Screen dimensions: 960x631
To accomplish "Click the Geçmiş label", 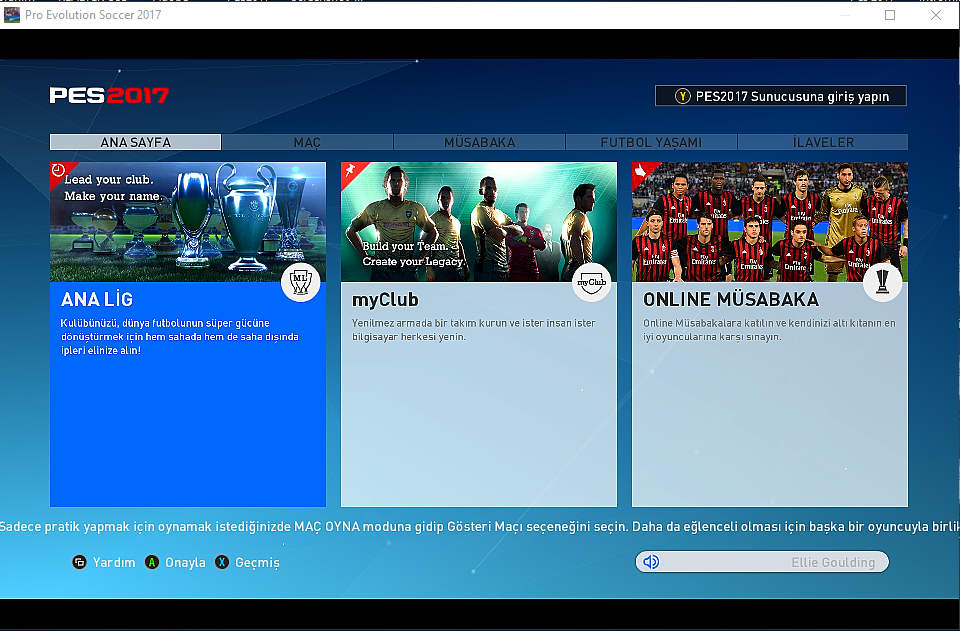I will tap(257, 562).
